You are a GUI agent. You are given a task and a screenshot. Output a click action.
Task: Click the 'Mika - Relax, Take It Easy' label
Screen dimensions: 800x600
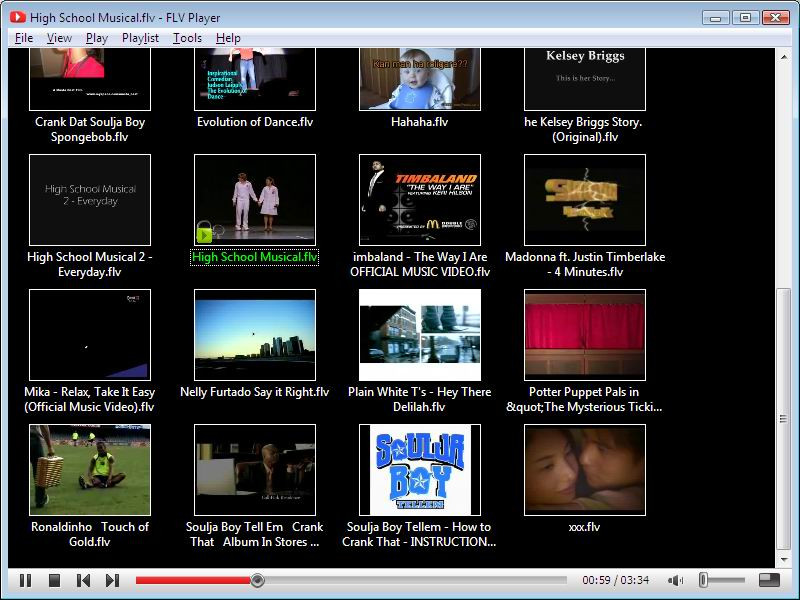pos(90,392)
